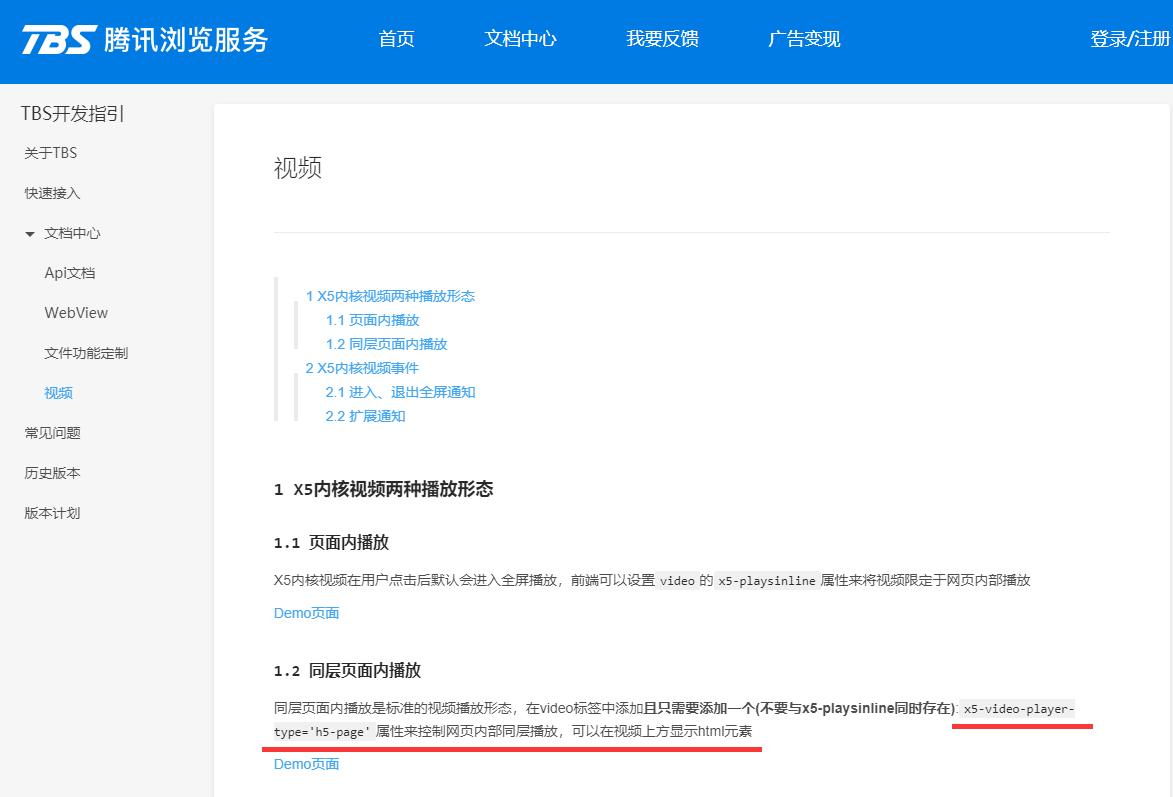Click the type='h5-page' code snippet
Image resolution: width=1173 pixels, height=797 pixels.
coord(322,732)
